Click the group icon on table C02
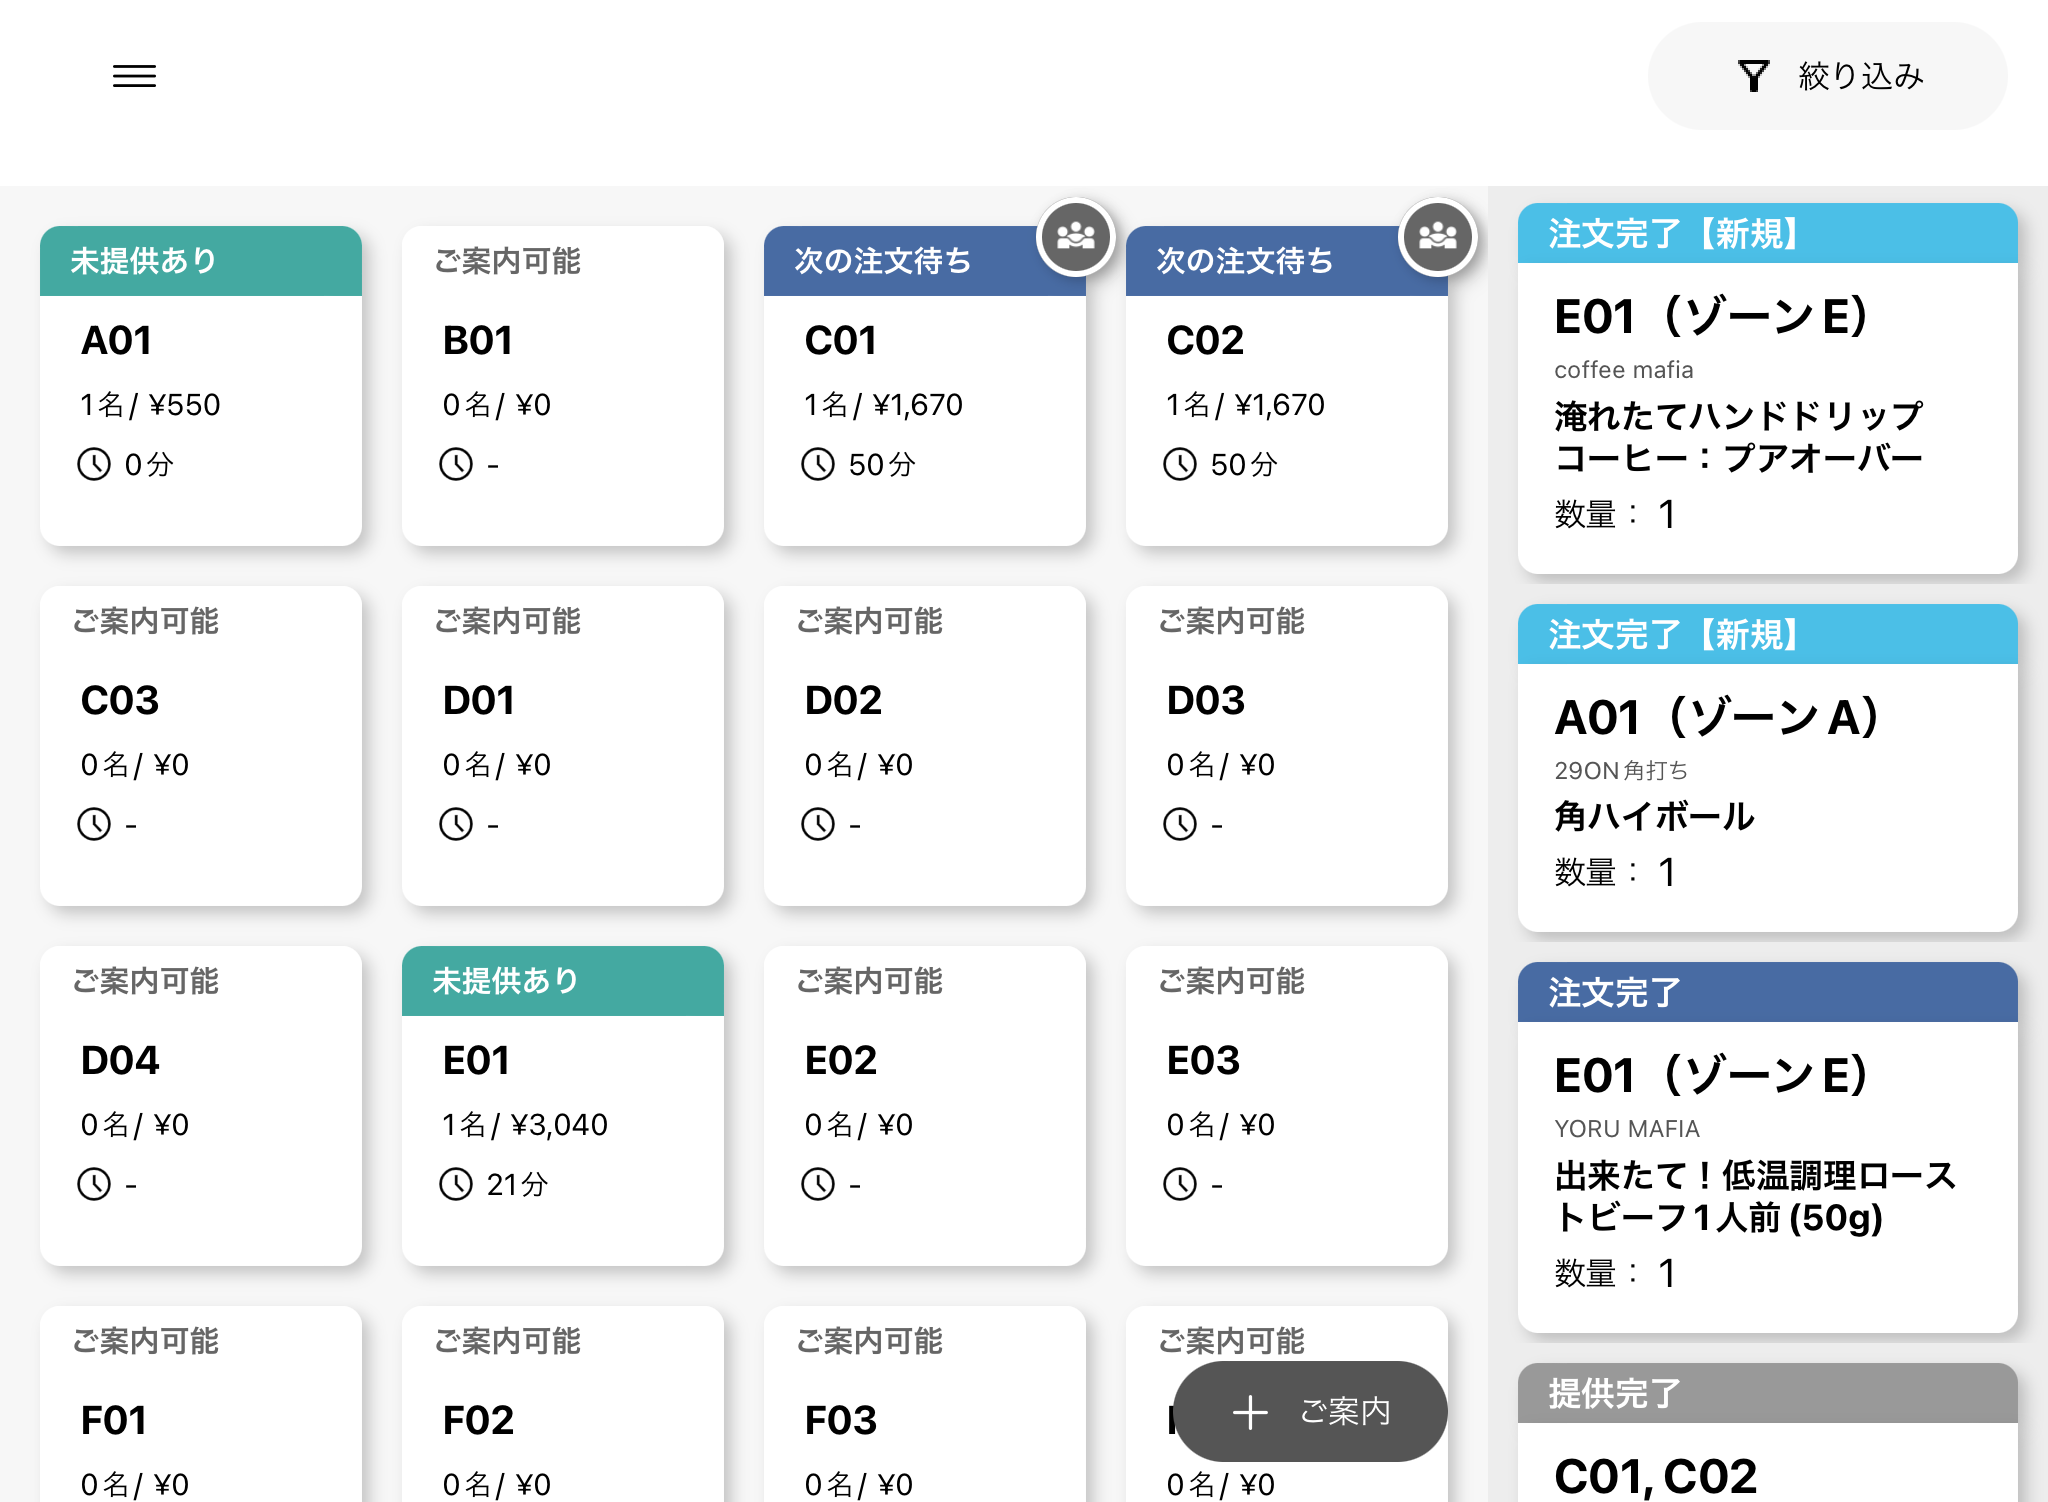The height and width of the screenshot is (1502, 2048). (x=1437, y=237)
